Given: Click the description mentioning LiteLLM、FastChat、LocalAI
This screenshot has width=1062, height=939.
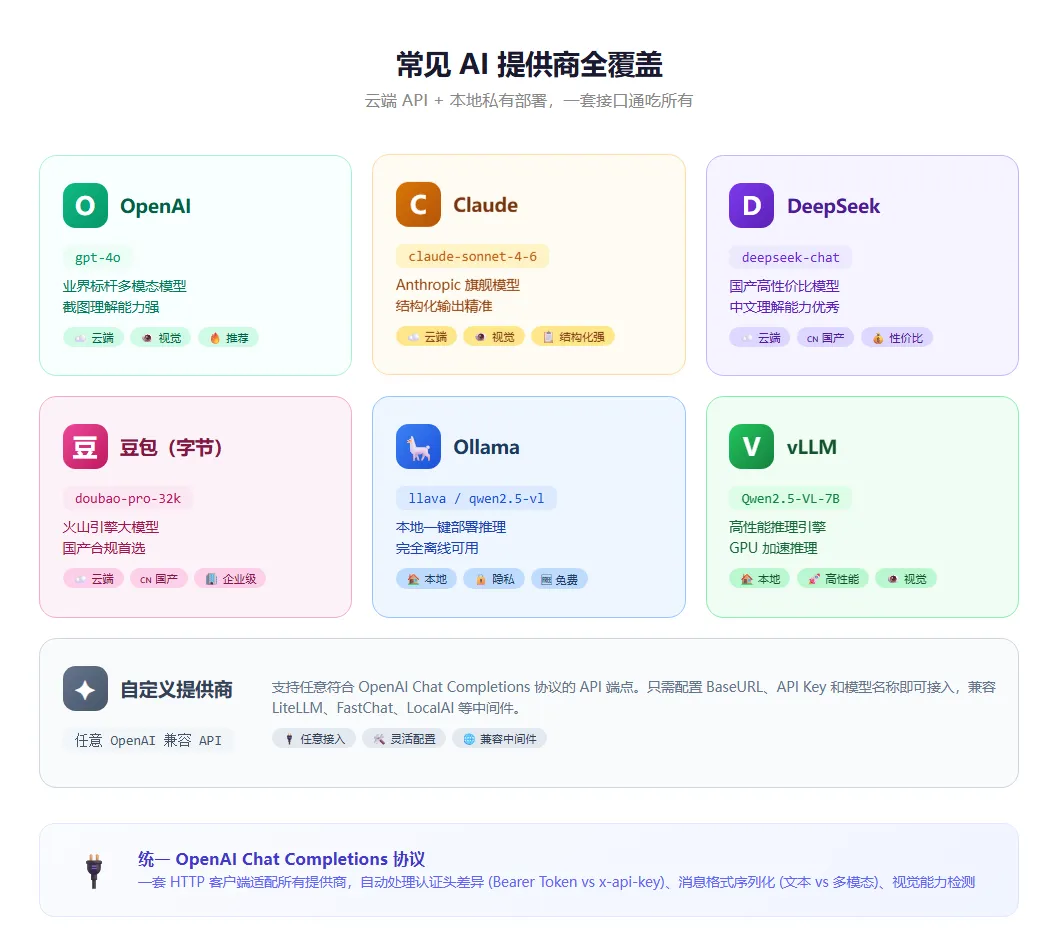Looking at the screenshot, I should click(x=634, y=697).
